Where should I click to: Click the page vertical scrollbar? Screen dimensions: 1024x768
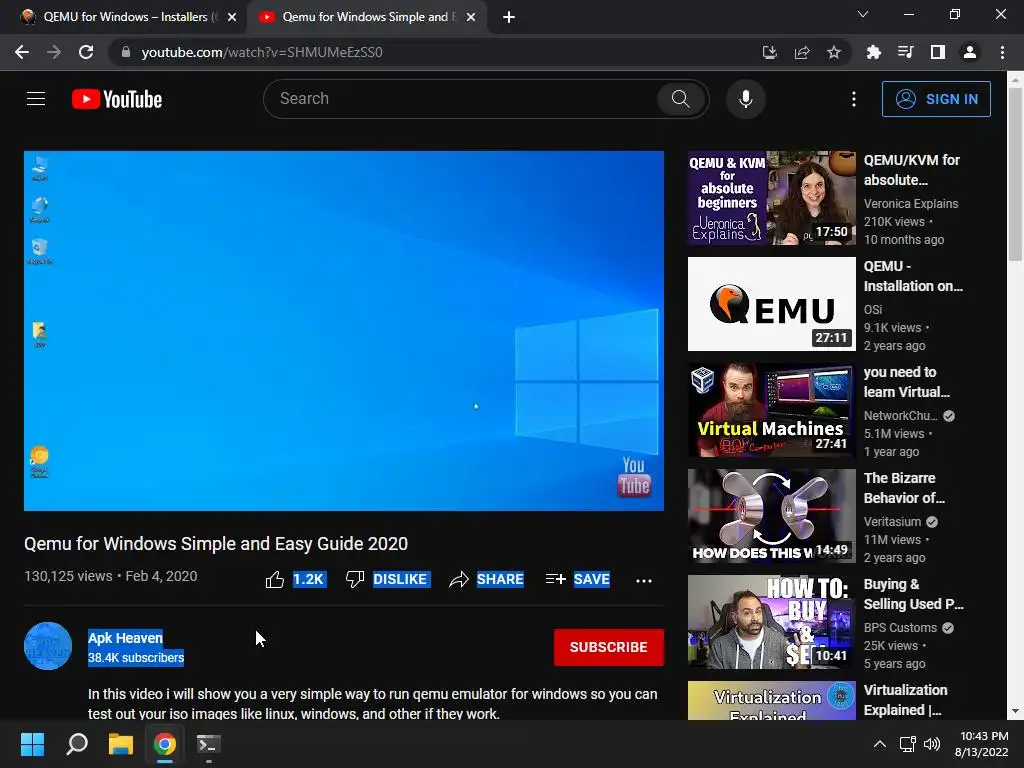point(1015,175)
